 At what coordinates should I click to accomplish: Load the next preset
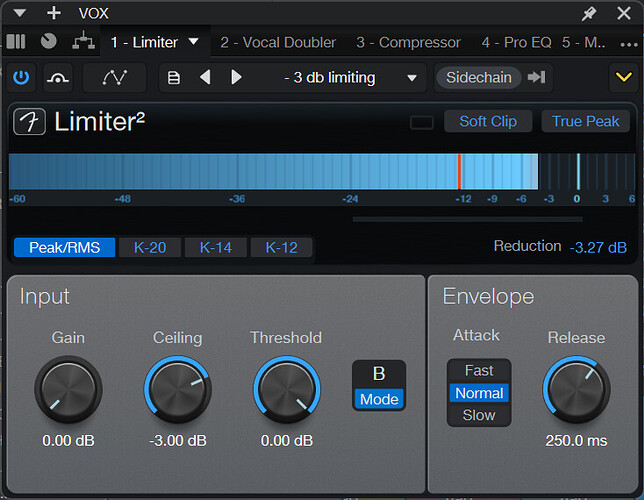(x=236, y=77)
